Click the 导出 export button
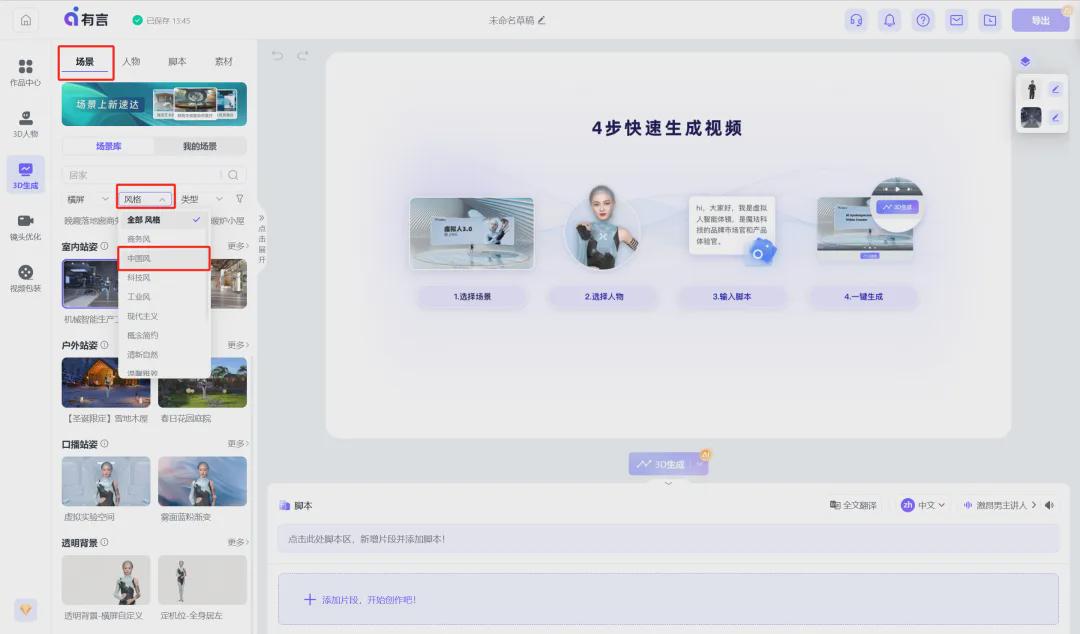This screenshot has width=1080, height=634. click(1040, 19)
